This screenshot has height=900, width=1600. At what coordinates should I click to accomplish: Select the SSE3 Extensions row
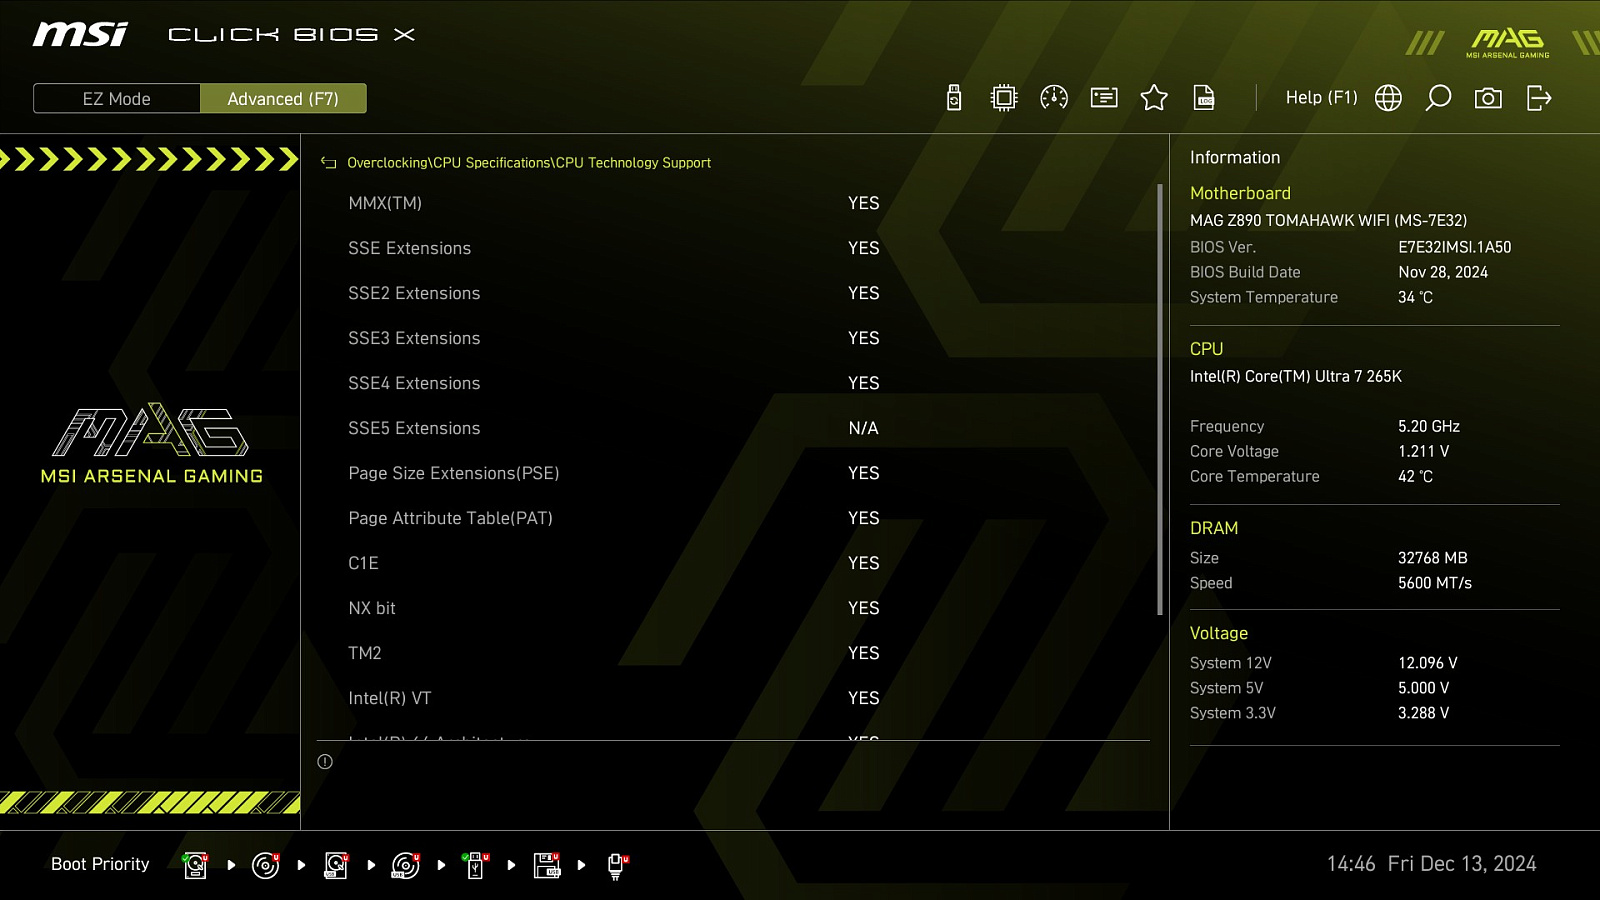(x=734, y=338)
